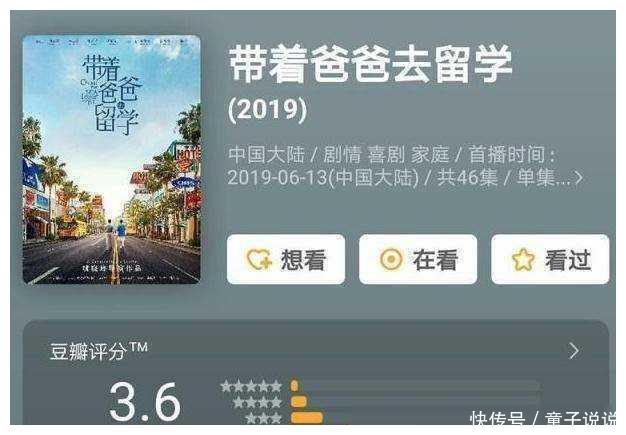Click the three-star icons row

[263, 418]
